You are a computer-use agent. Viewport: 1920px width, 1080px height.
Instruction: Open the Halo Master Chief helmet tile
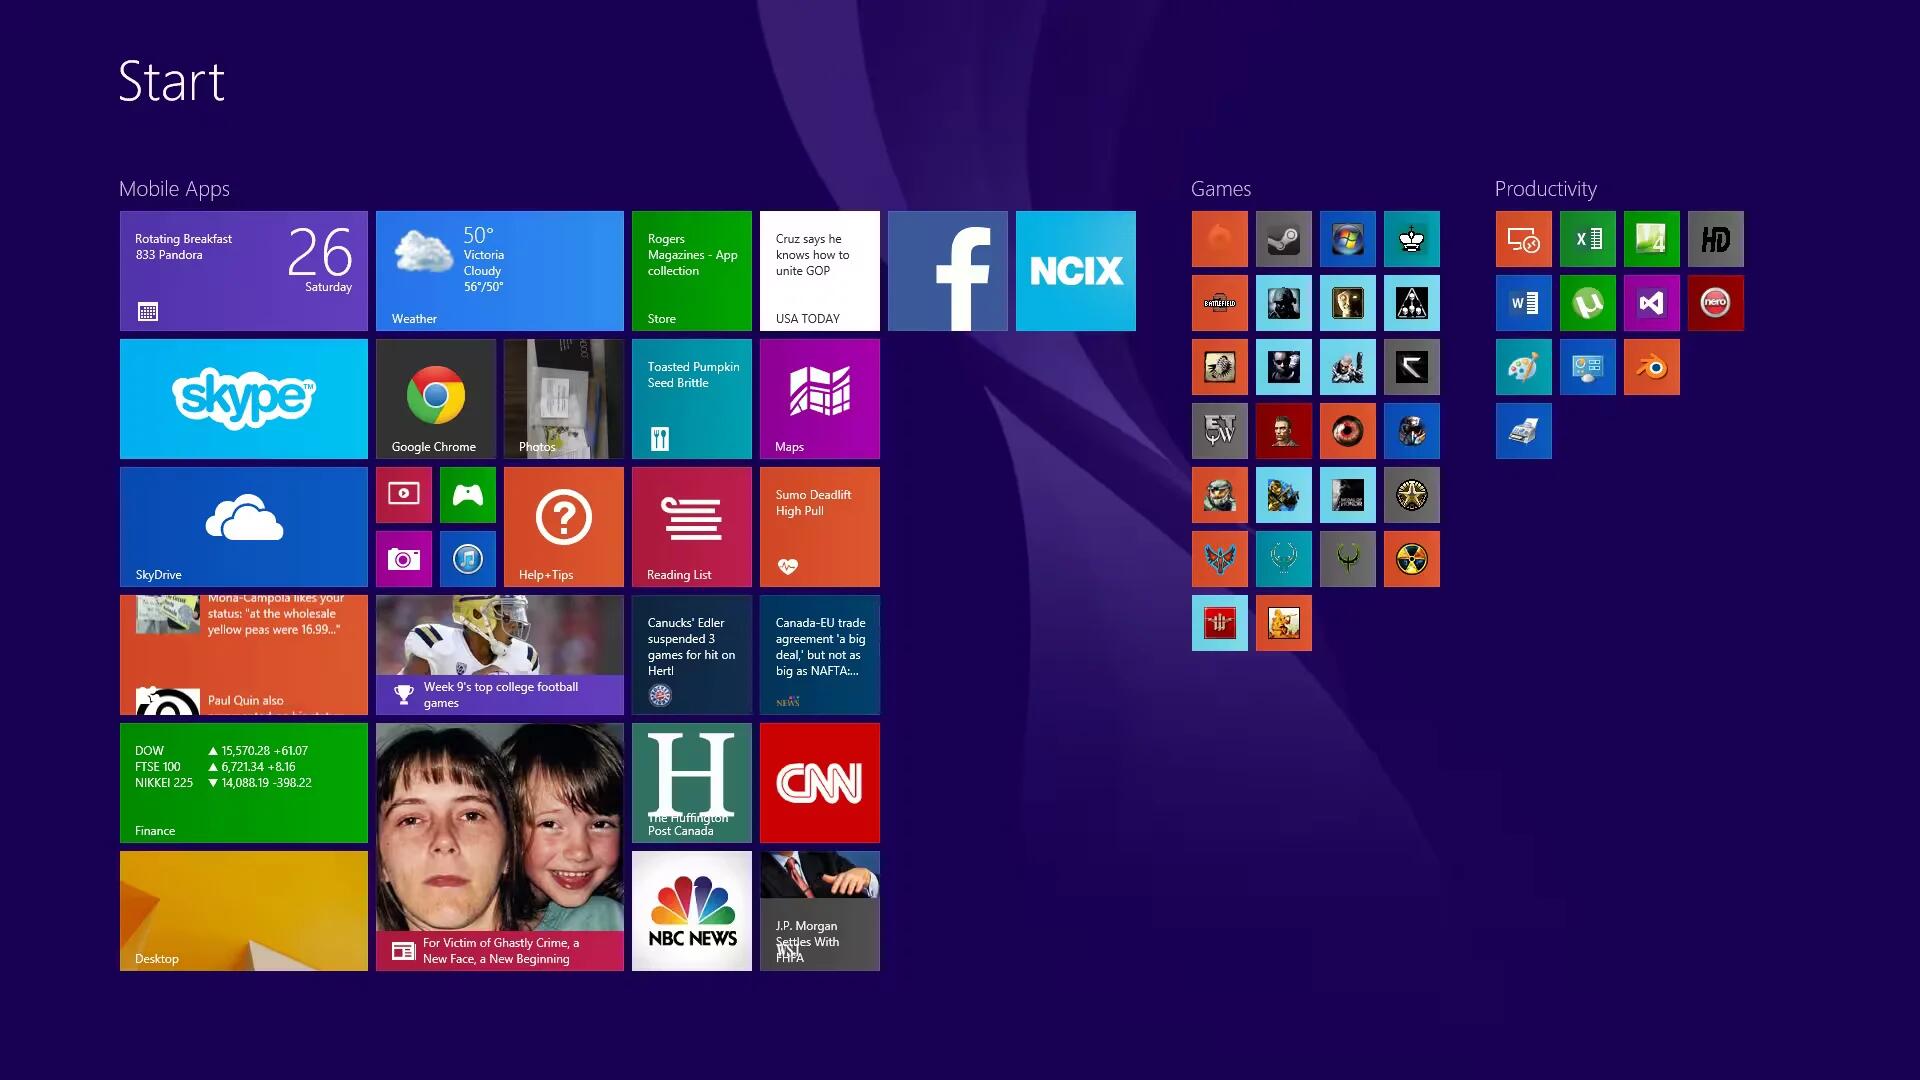point(1219,495)
